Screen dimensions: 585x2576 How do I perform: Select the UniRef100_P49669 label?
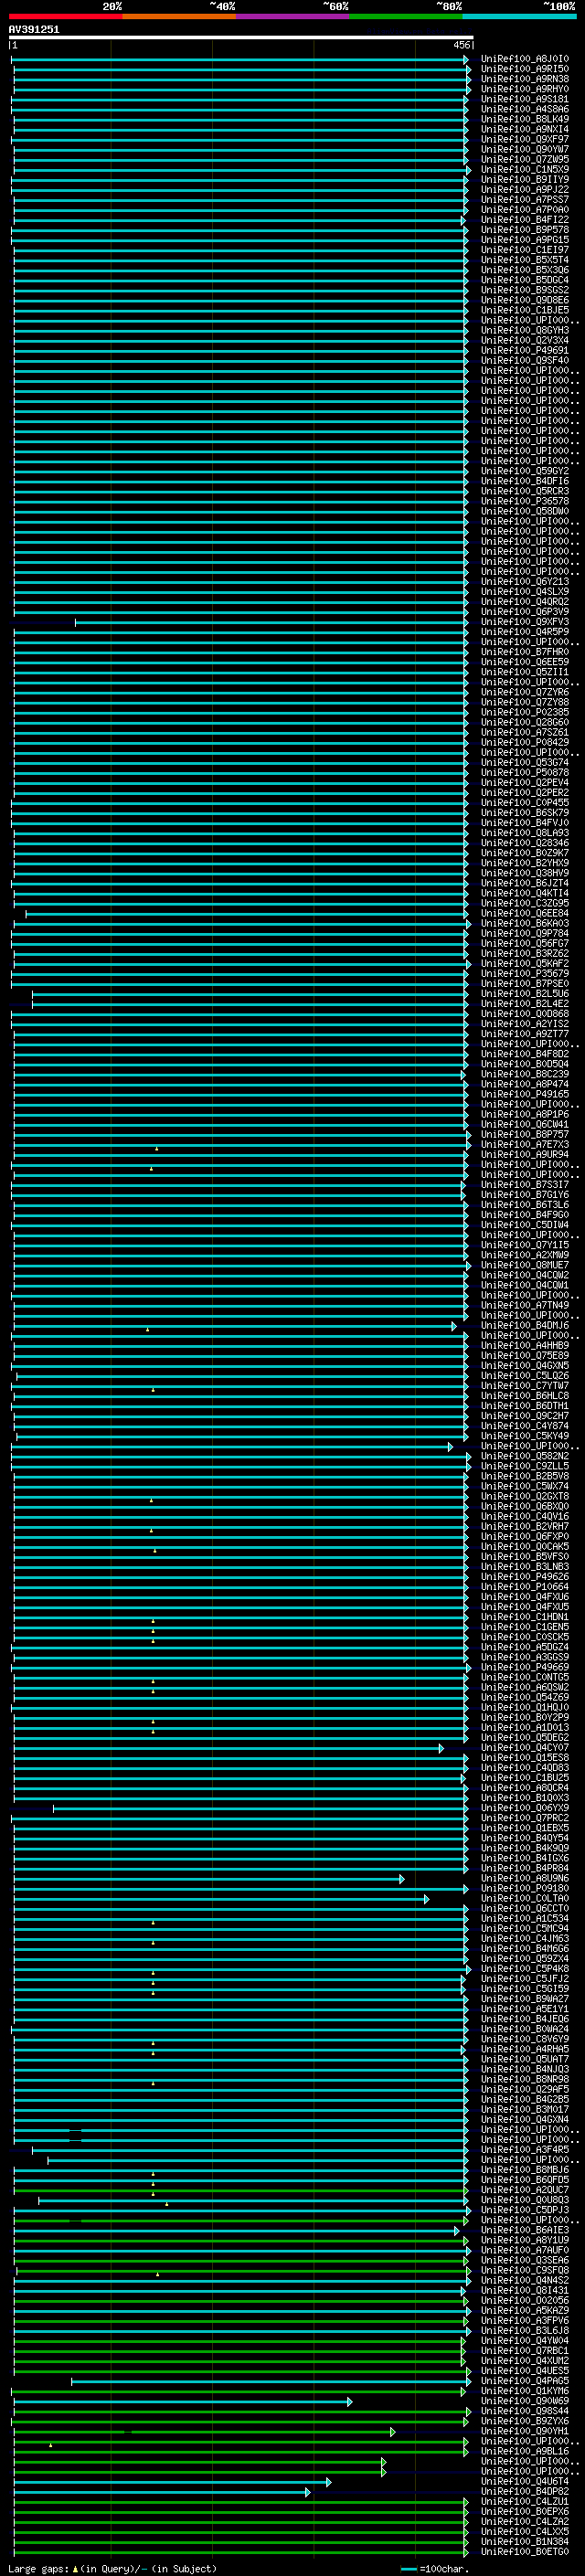tap(525, 1667)
